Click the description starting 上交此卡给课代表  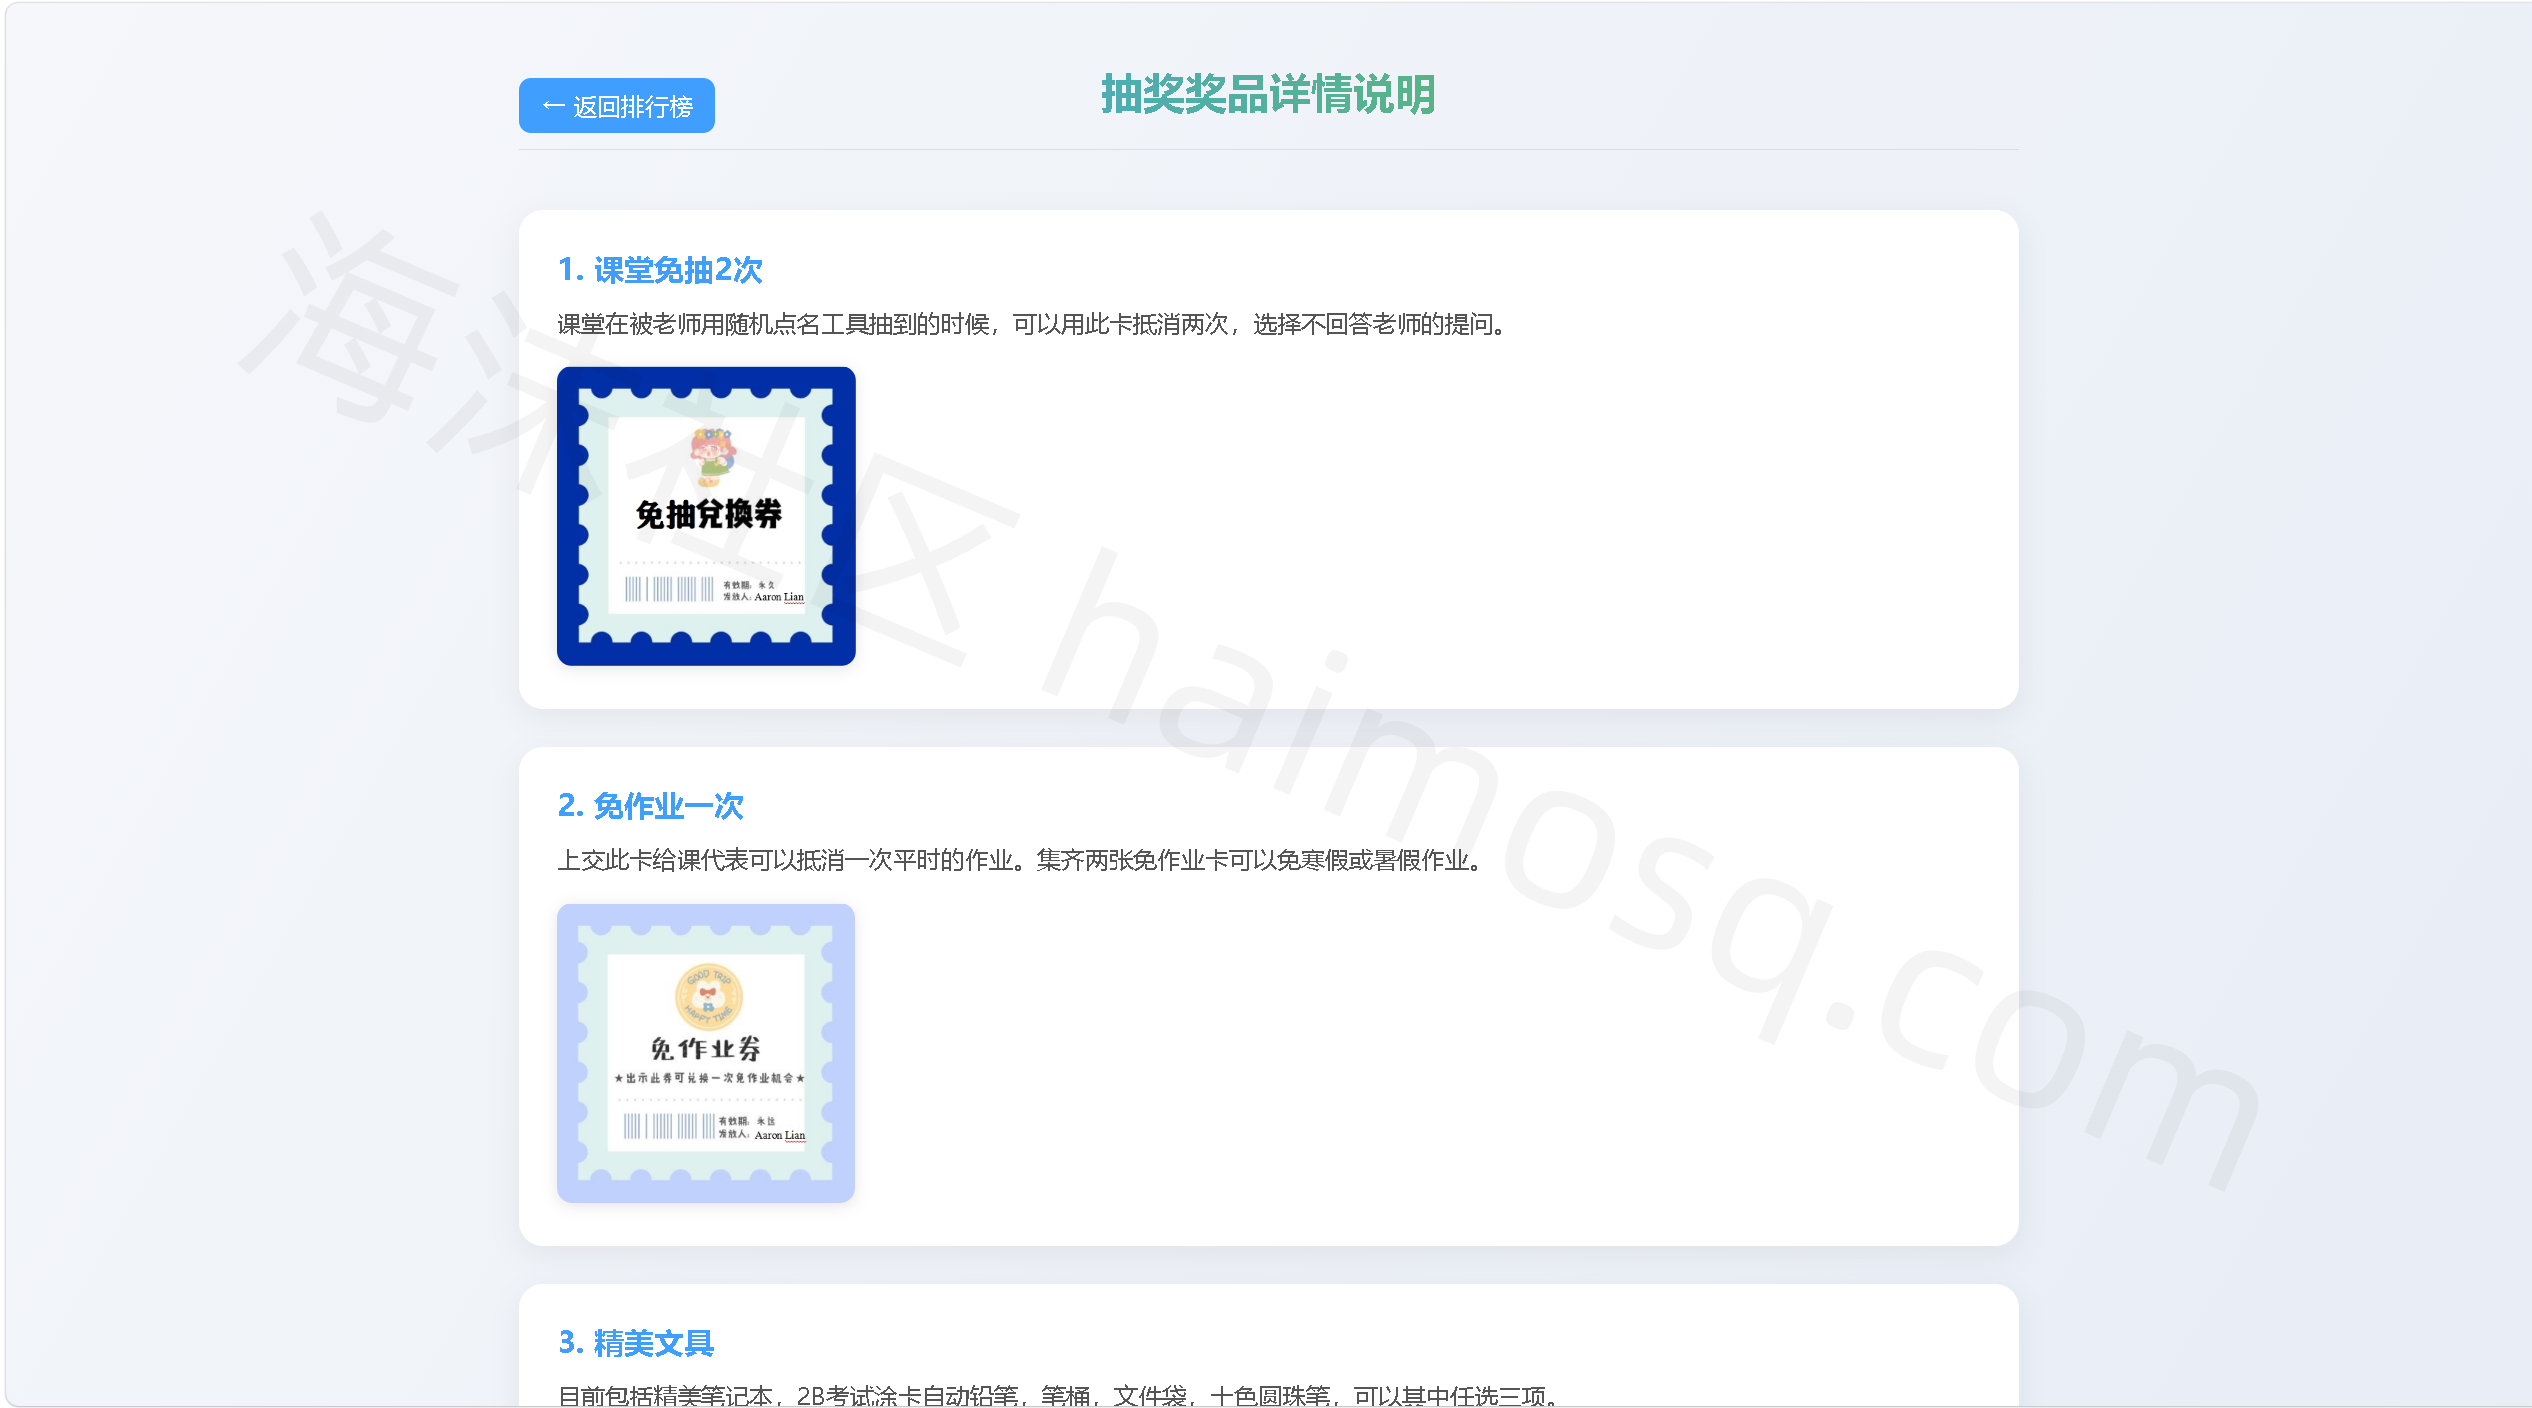tap(1020, 860)
